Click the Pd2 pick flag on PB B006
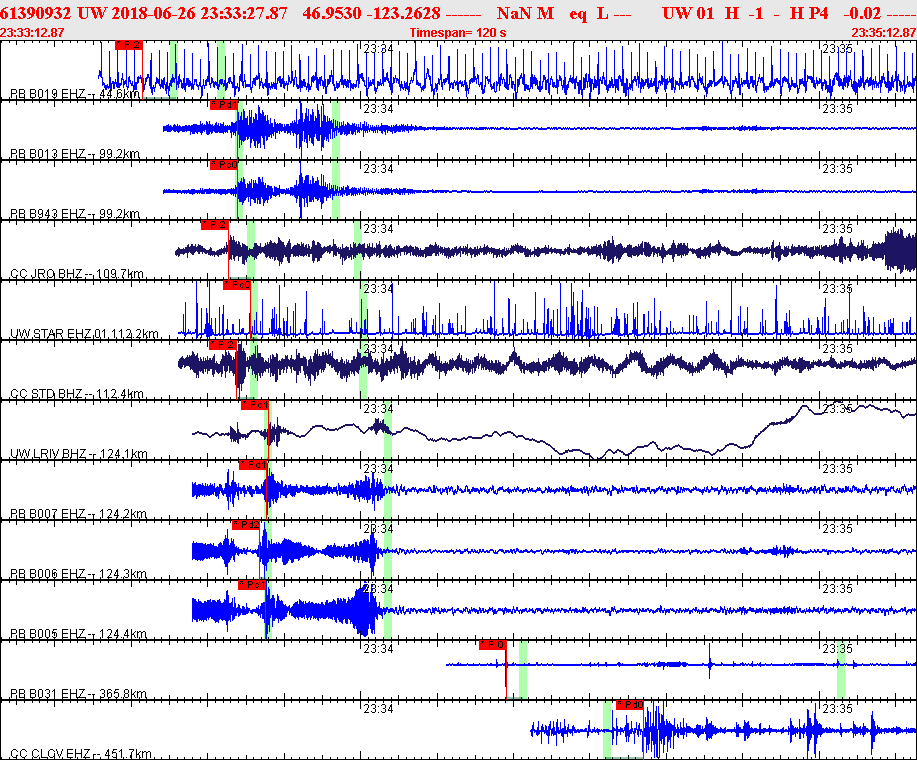The image size is (917, 760). tap(246, 525)
